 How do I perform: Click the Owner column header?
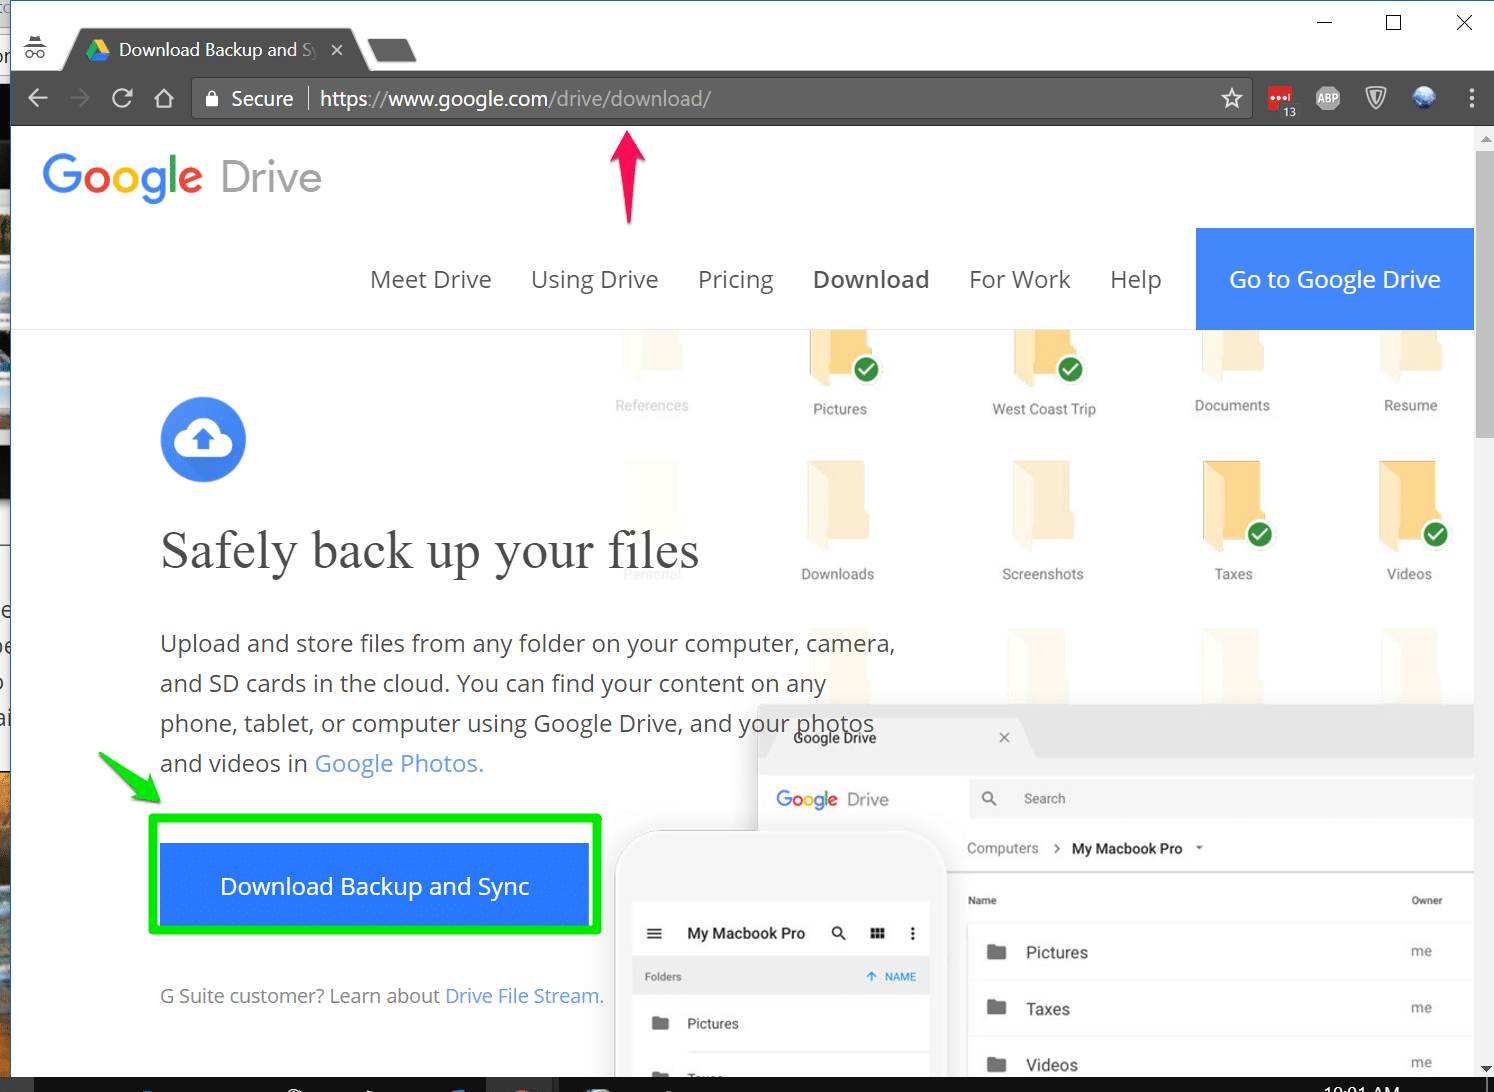[1427, 900]
